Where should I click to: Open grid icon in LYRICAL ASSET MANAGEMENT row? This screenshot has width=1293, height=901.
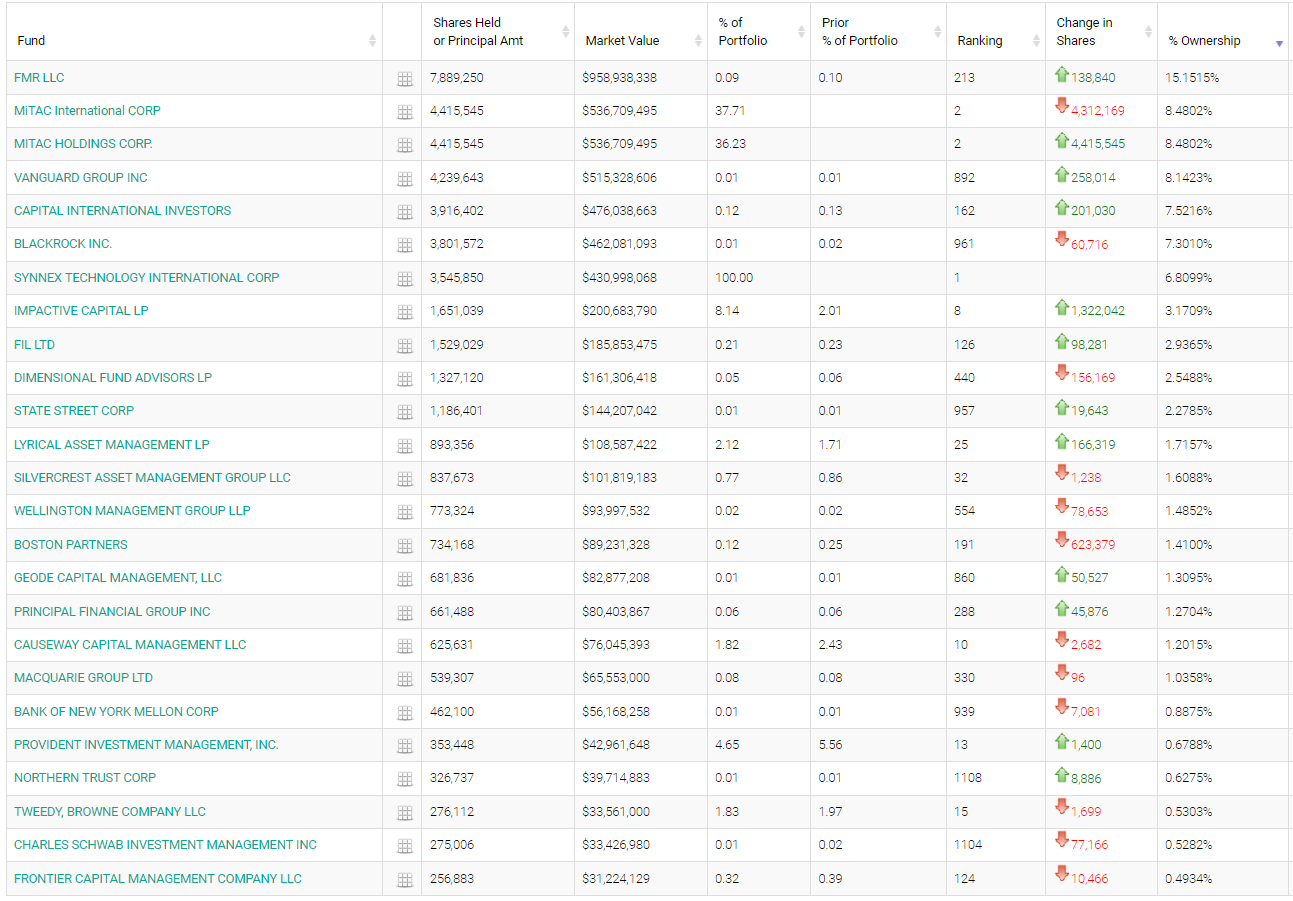405,446
